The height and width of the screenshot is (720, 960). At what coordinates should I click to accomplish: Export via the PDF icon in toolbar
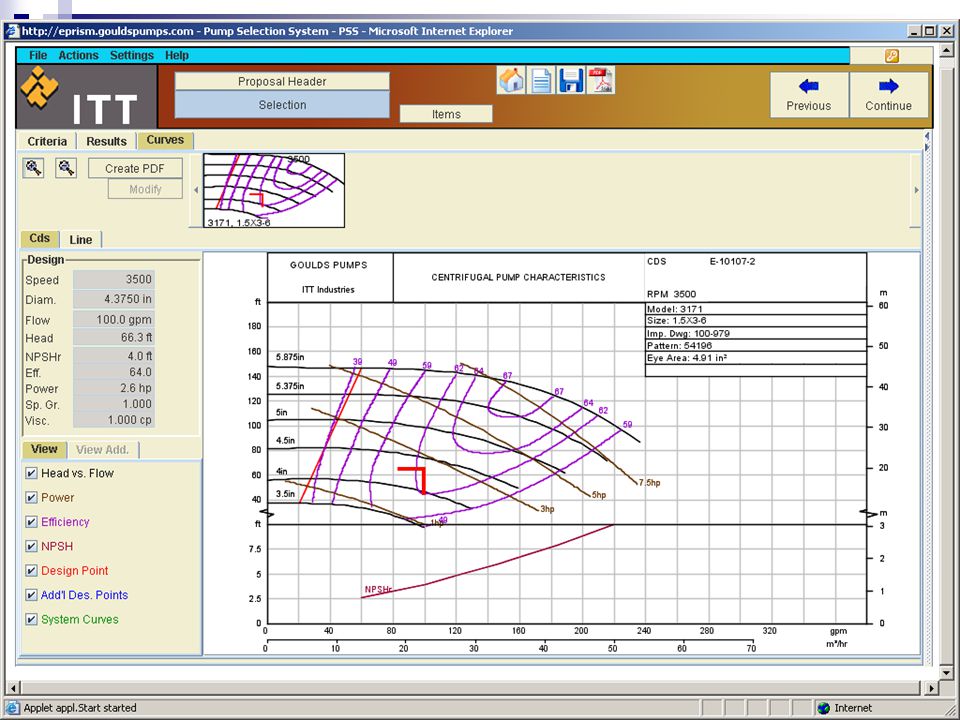click(601, 81)
